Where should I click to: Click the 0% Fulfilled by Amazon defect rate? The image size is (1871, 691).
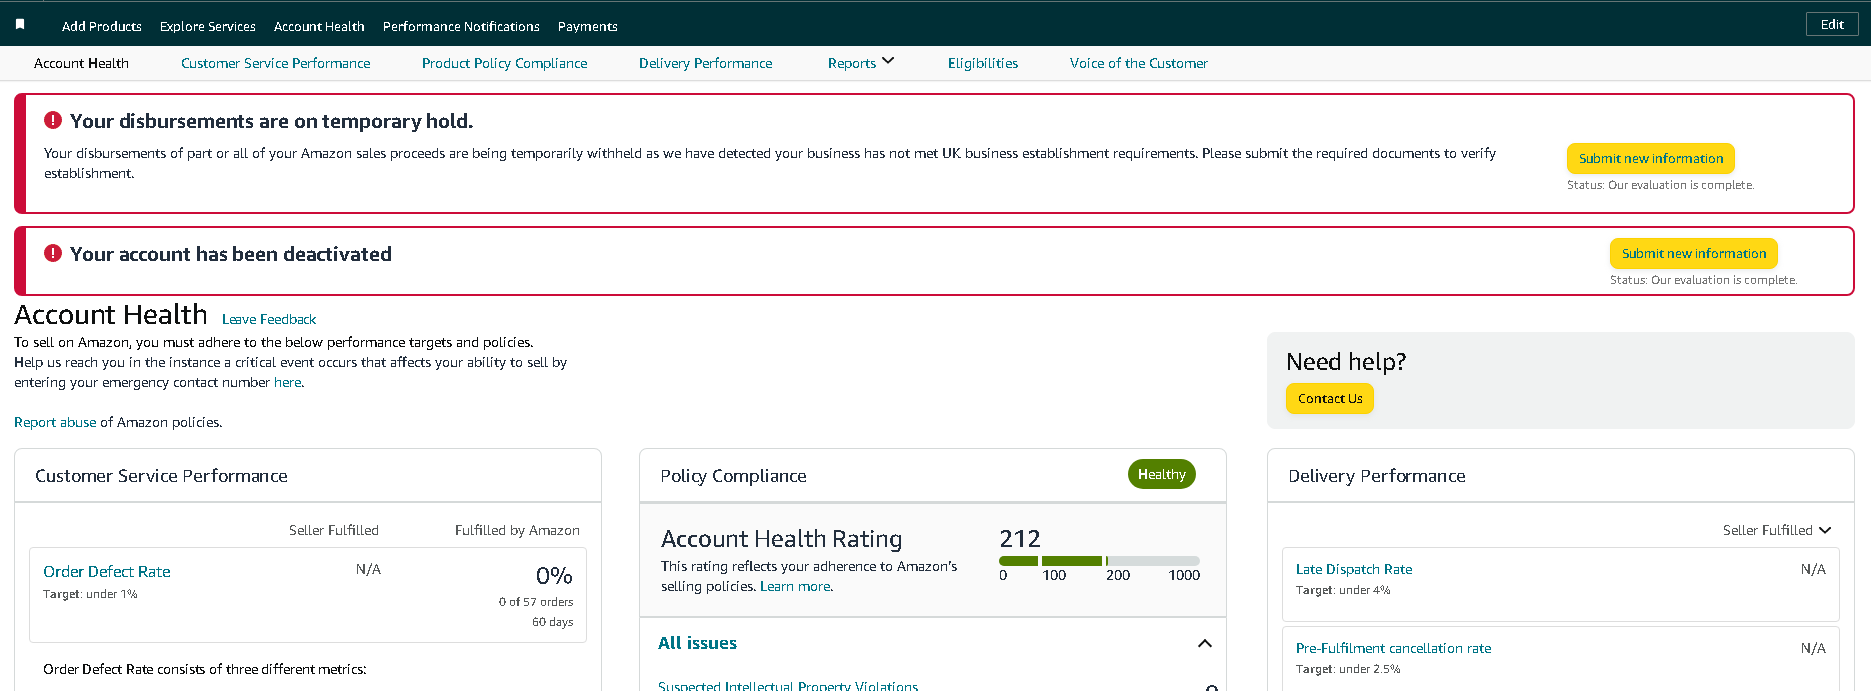[554, 576]
